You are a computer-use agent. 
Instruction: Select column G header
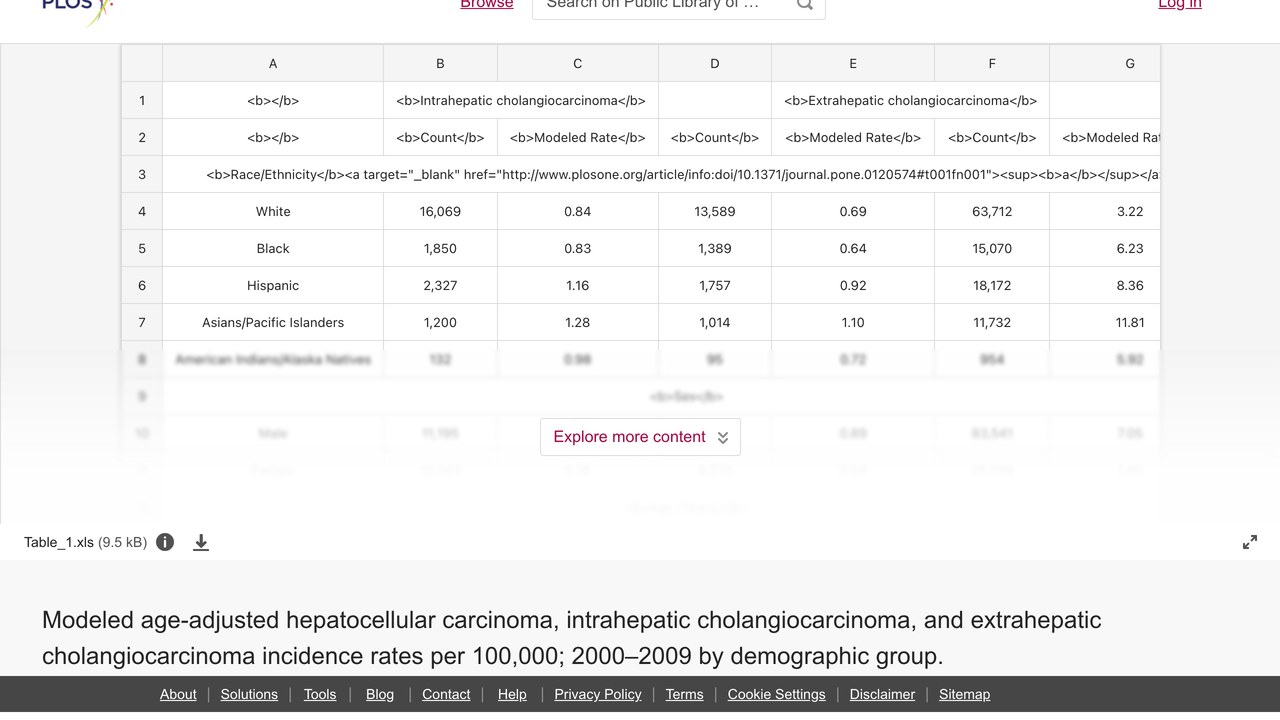tap(1105, 63)
